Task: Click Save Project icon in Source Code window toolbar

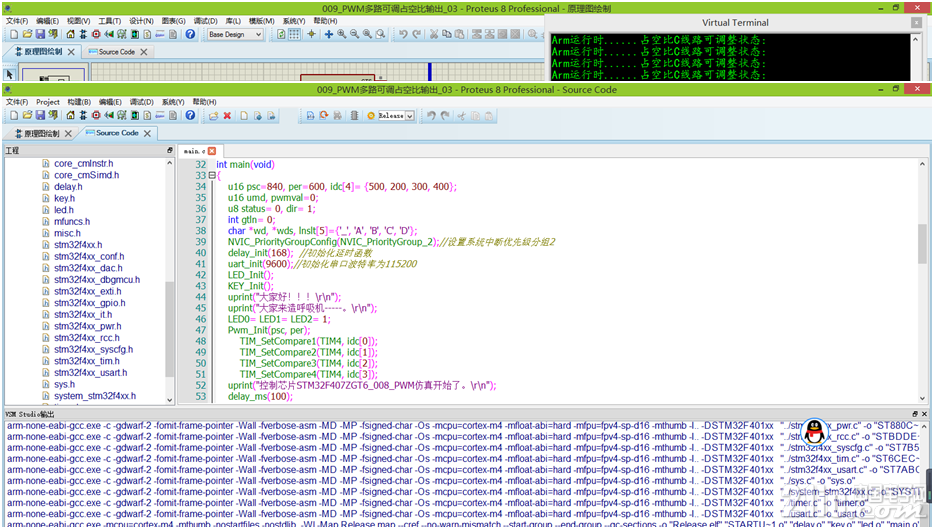Action: [x=40, y=116]
